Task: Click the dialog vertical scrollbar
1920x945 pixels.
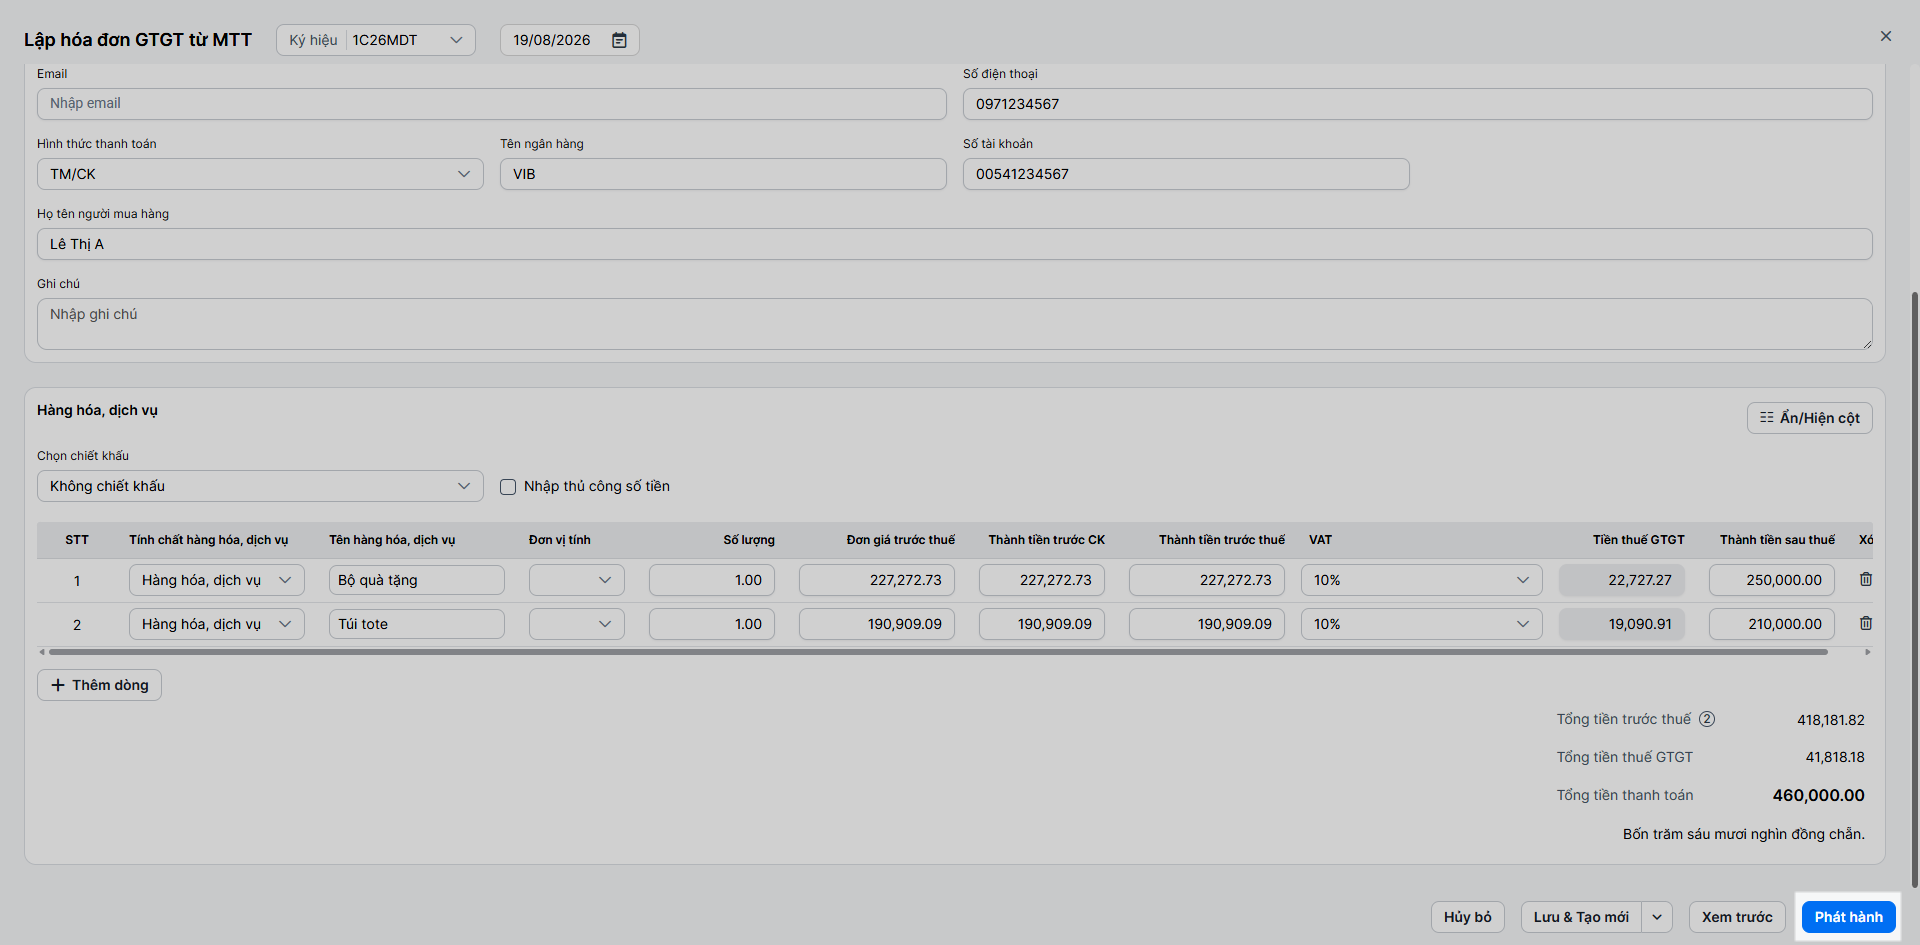Action: [1914, 590]
